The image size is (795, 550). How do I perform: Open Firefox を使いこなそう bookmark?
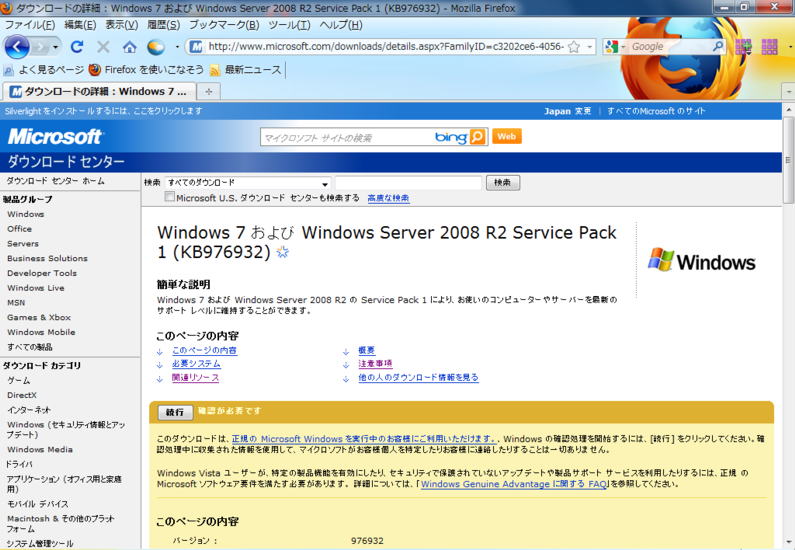(146, 69)
